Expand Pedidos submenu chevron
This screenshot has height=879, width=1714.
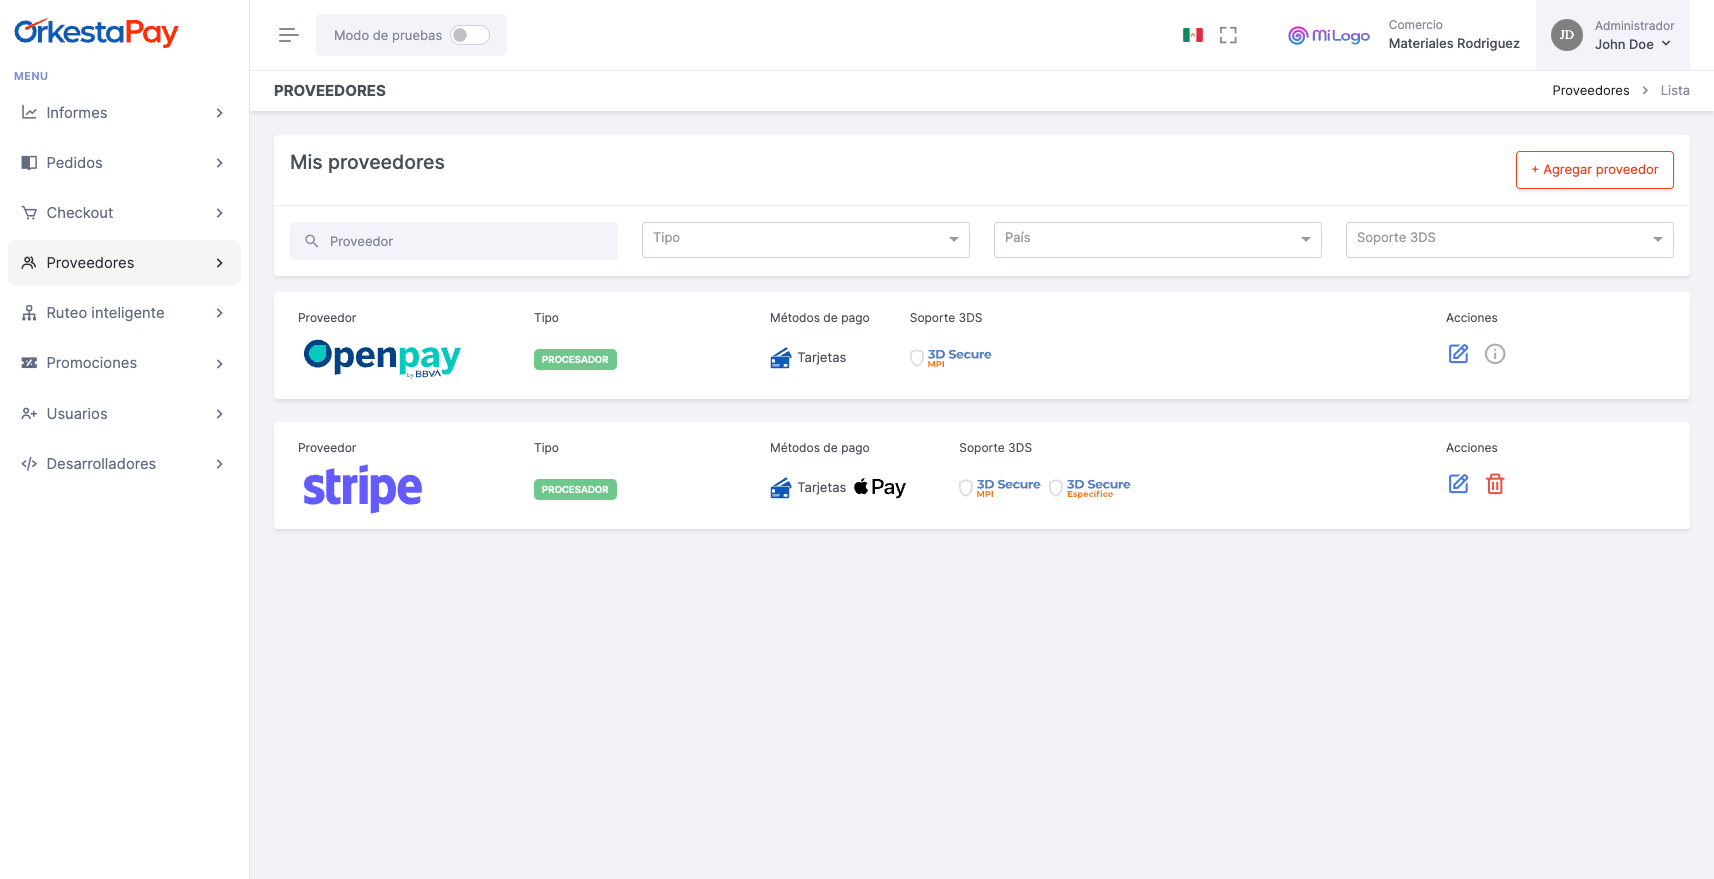click(220, 163)
